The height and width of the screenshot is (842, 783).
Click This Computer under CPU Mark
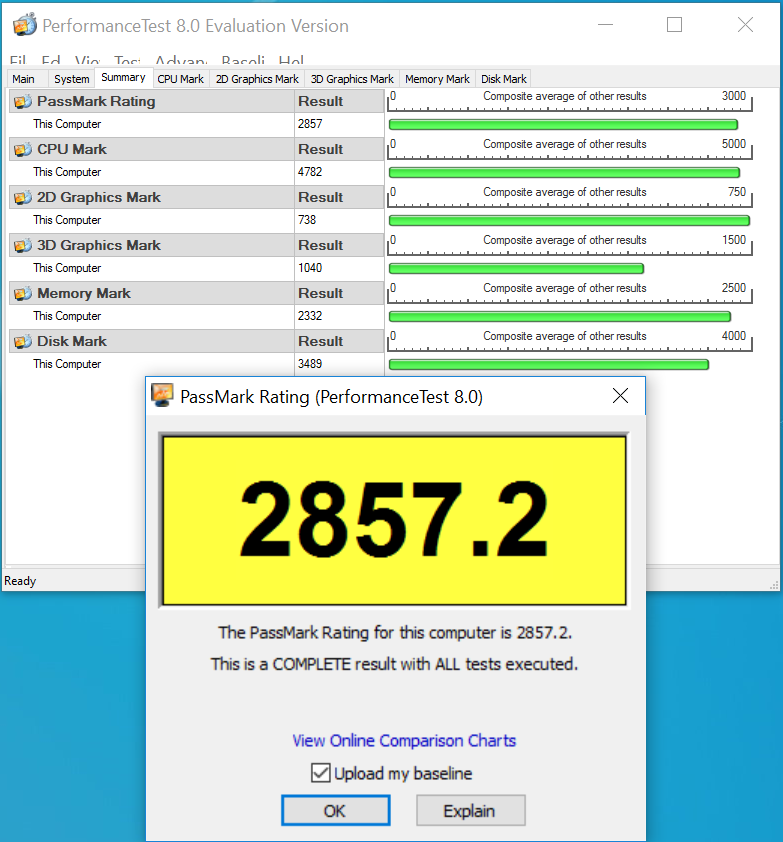tap(67, 172)
